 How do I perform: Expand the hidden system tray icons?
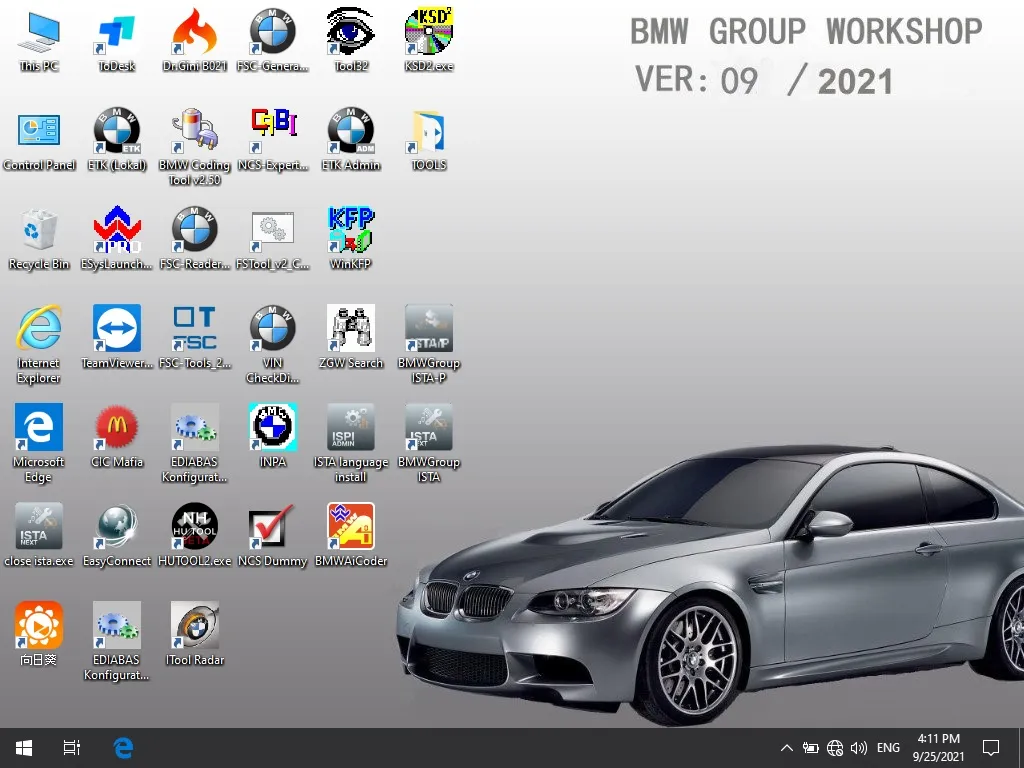pyautogui.click(x=787, y=747)
